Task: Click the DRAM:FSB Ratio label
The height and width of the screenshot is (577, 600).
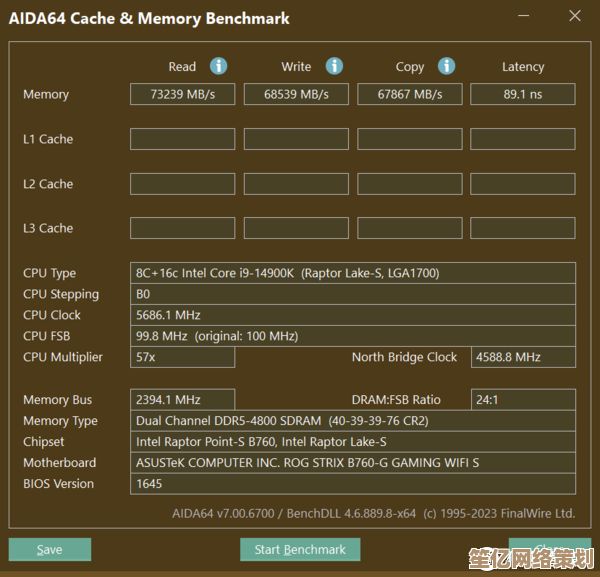Action: coord(396,400)
